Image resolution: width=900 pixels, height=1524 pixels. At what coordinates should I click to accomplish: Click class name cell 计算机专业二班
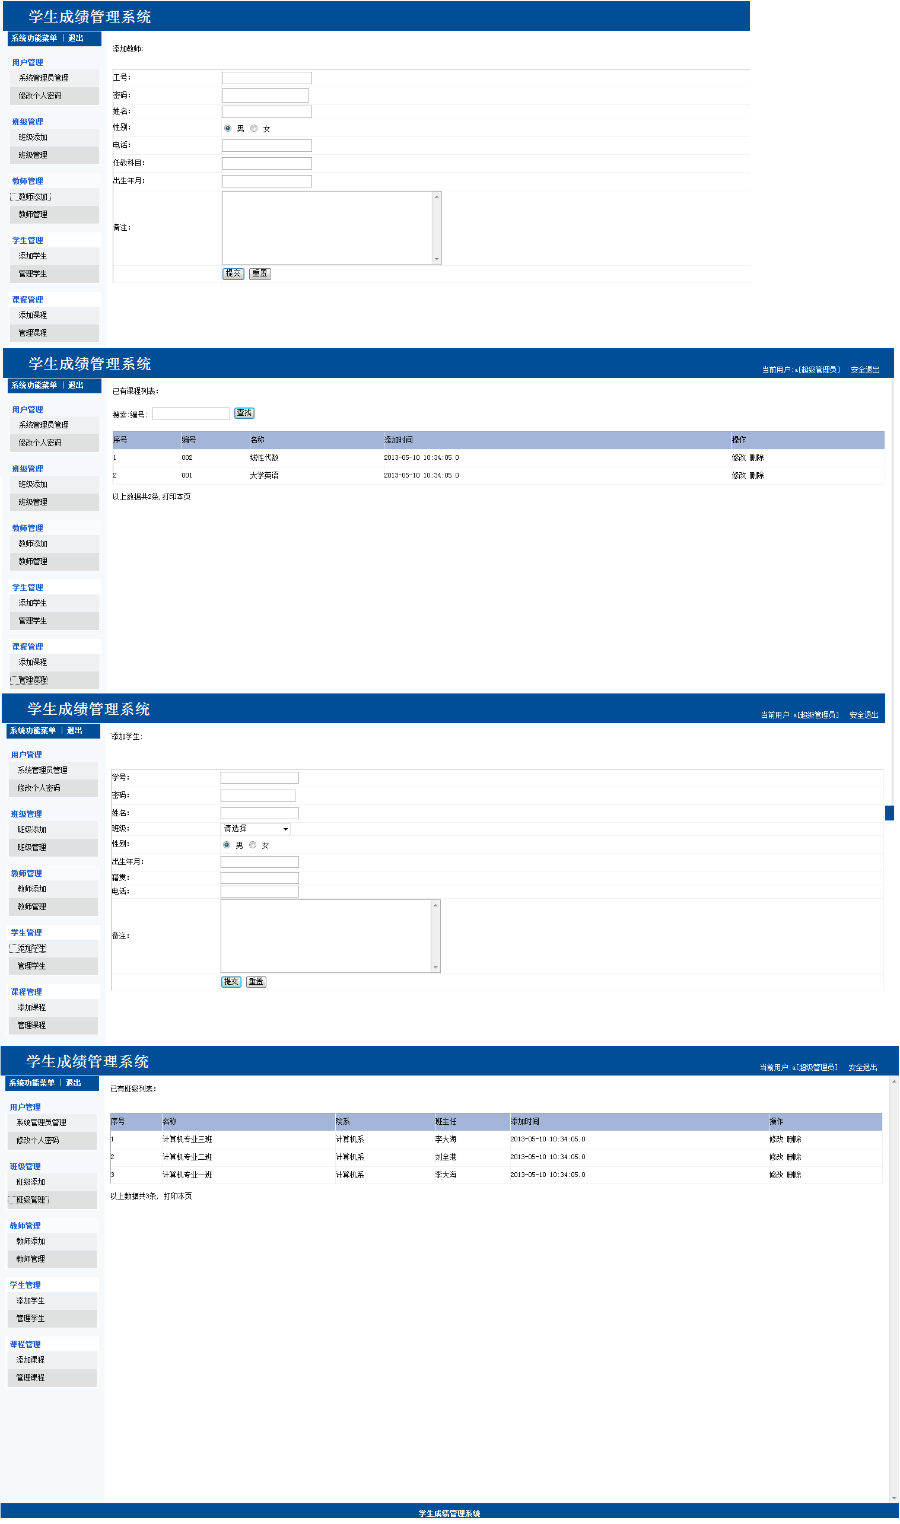(187, 1157)
